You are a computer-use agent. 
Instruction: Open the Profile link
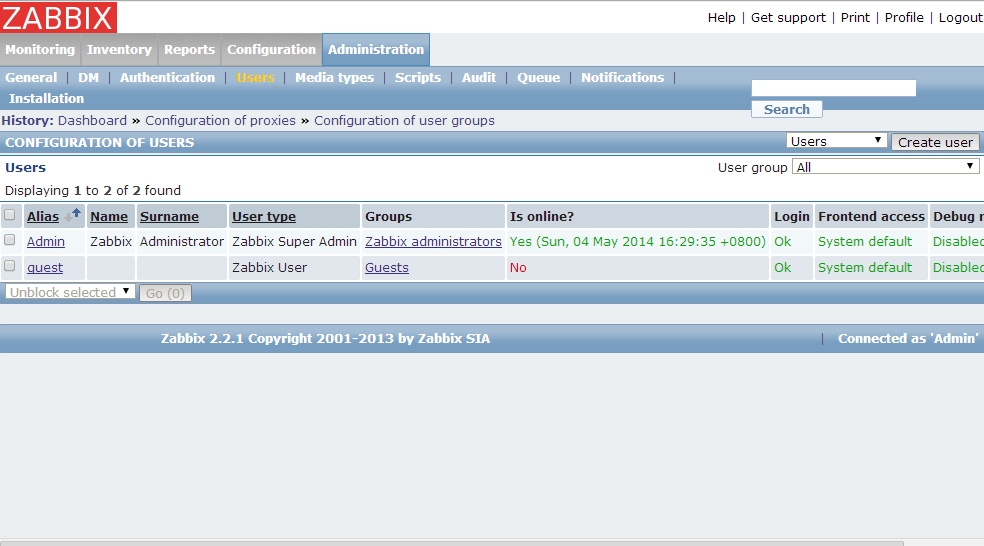click(904, 18)
